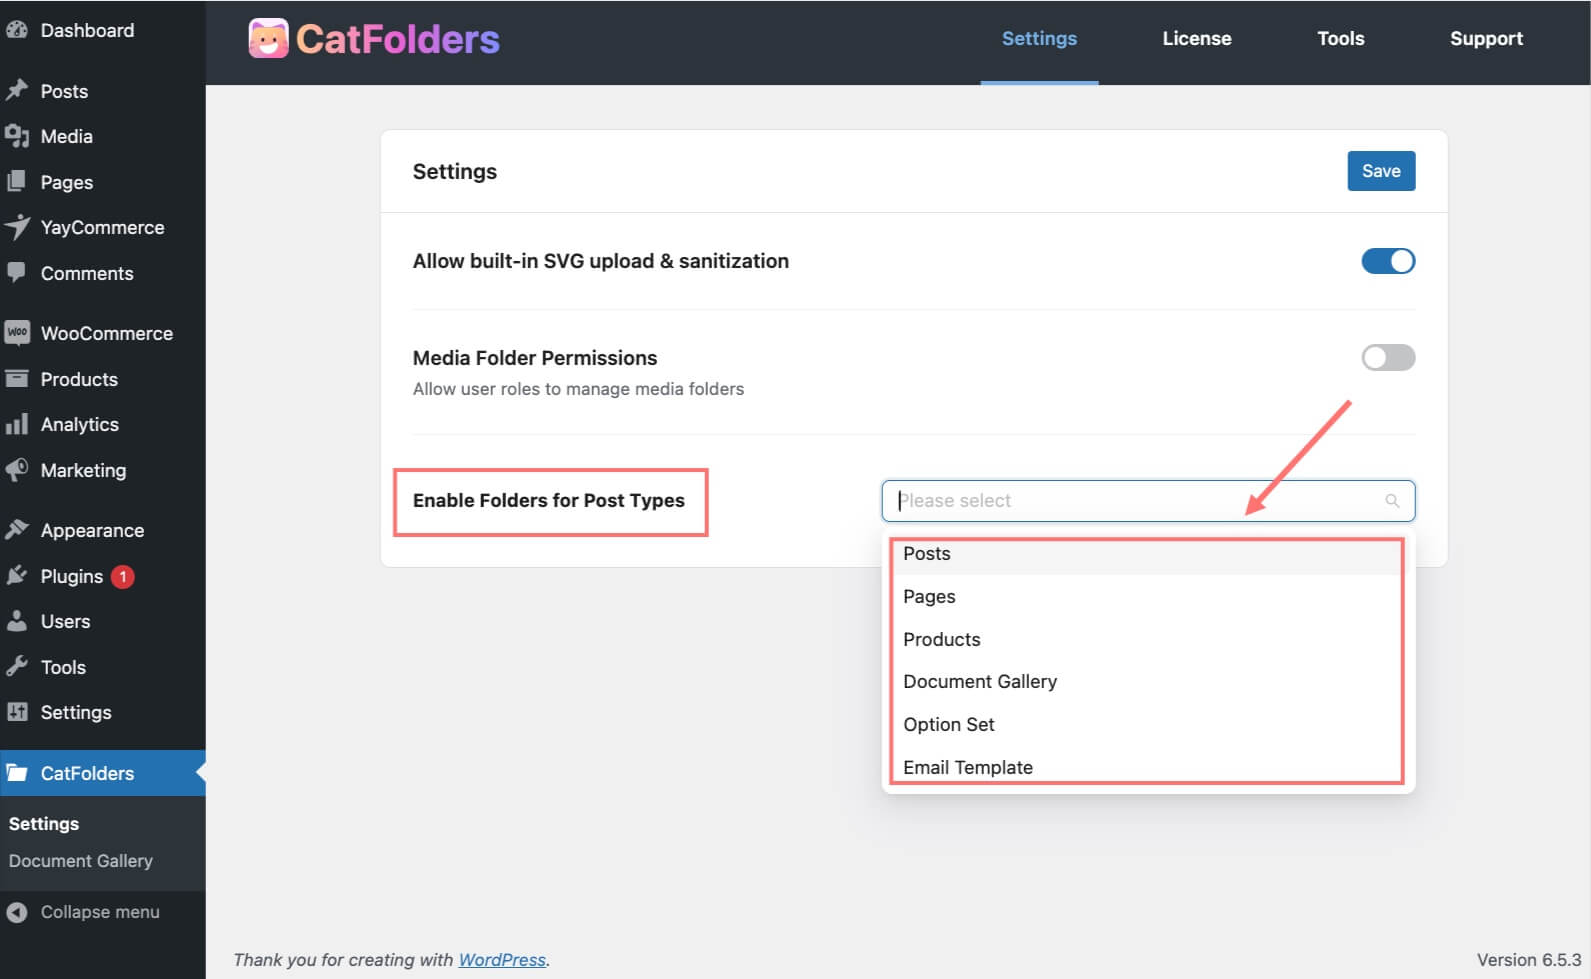Toggle the YayCommerce sidebar entry
1591x979 pixels.
tap(102, 227)
